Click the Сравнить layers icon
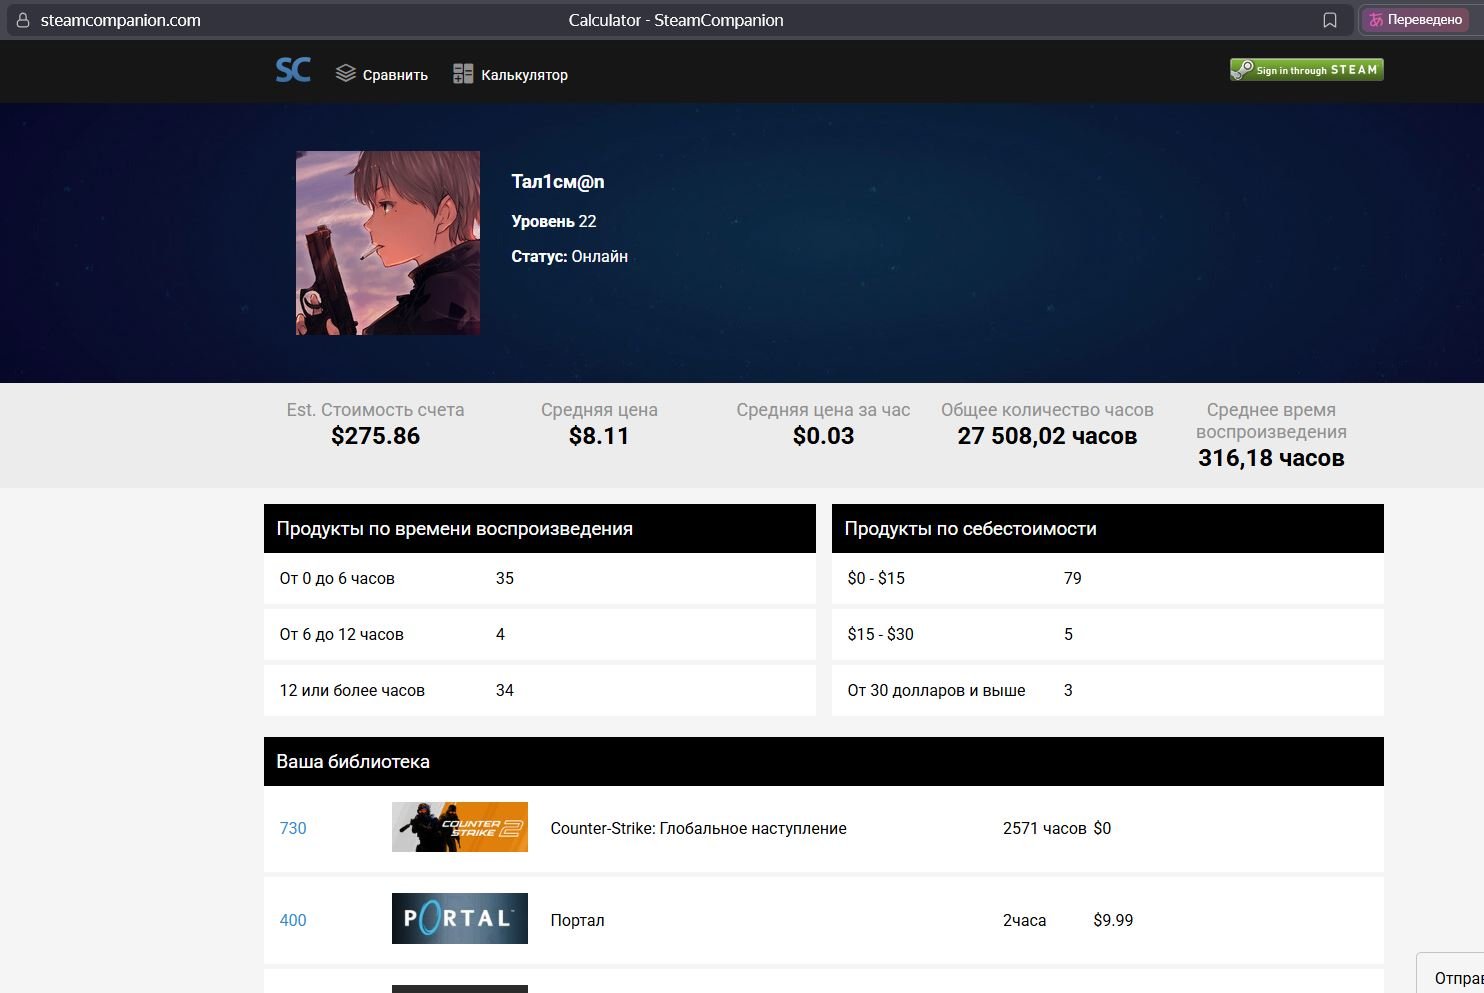The image size is (1484, 993). pyautogui.click(x=346, y=73)
